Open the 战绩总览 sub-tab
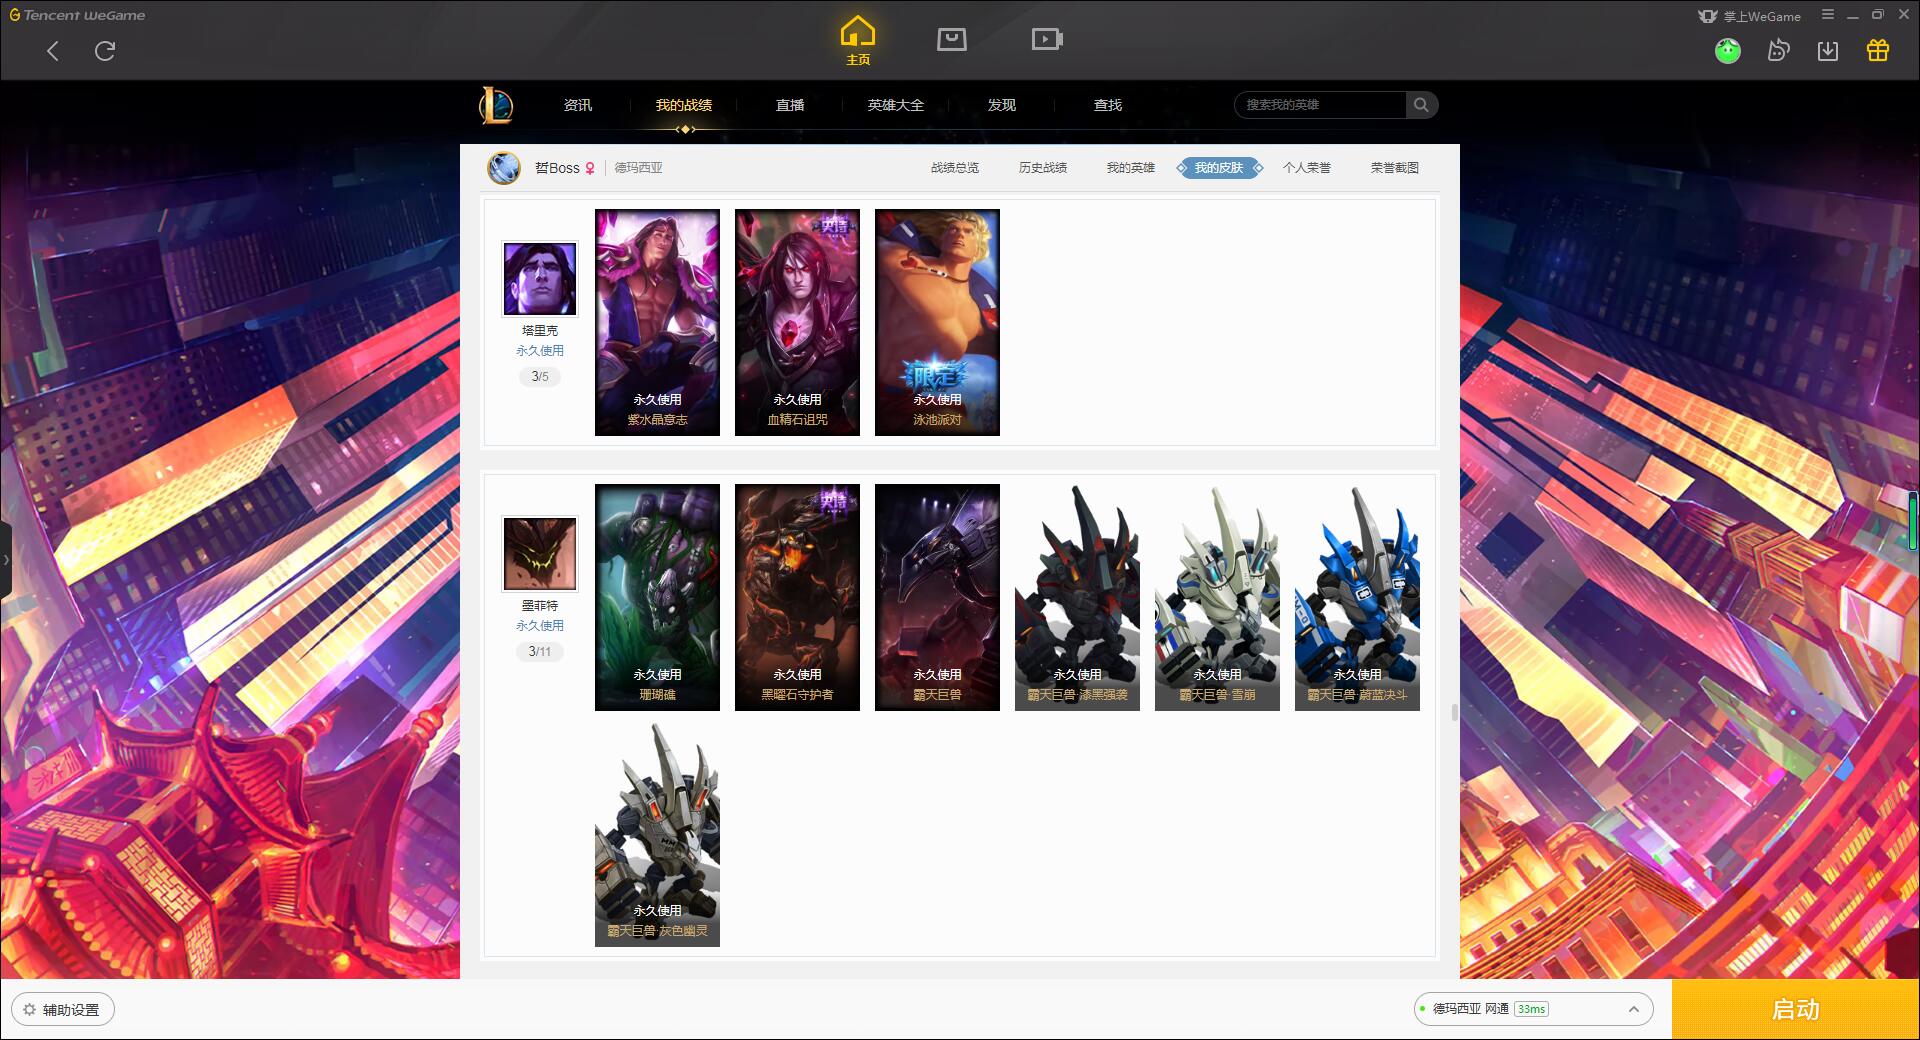Screen dimensions: 1920x1040 955,168
